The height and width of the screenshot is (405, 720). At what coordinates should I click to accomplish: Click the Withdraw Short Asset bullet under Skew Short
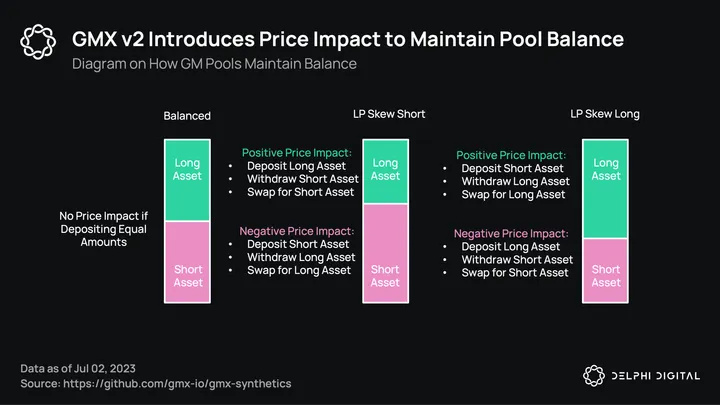point(303,179)
